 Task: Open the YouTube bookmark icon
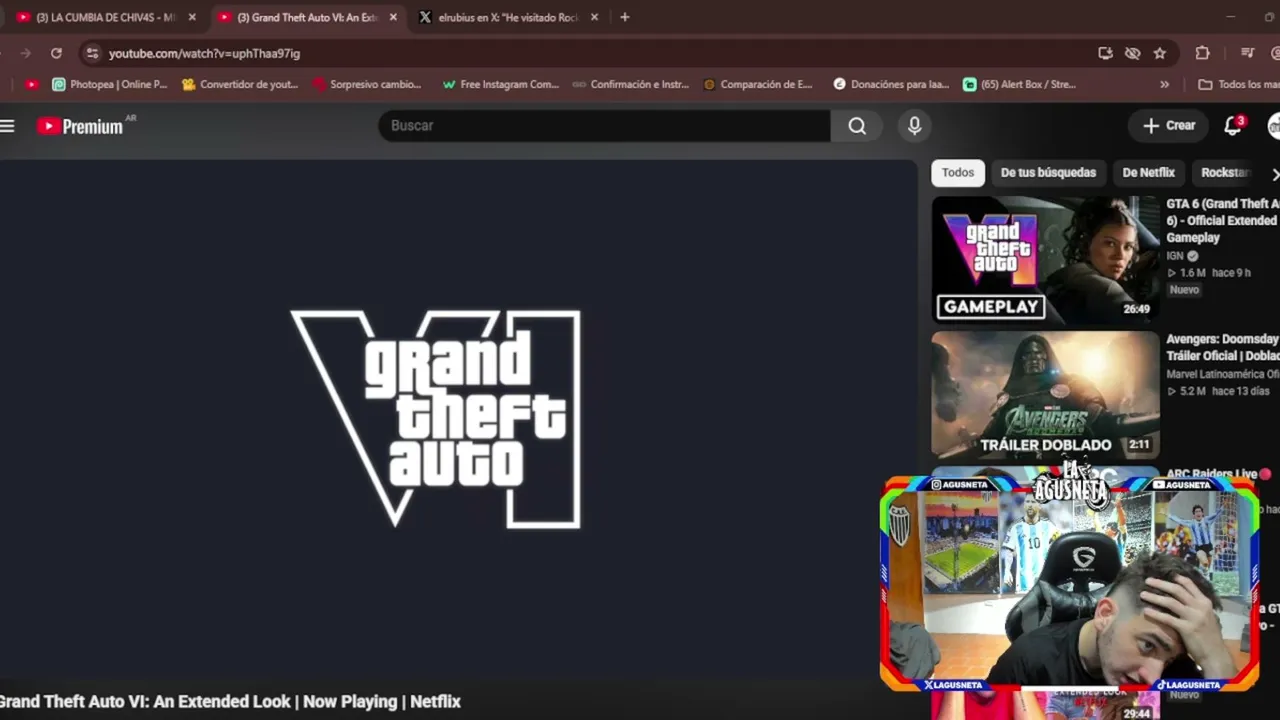[x=32, y=85]
